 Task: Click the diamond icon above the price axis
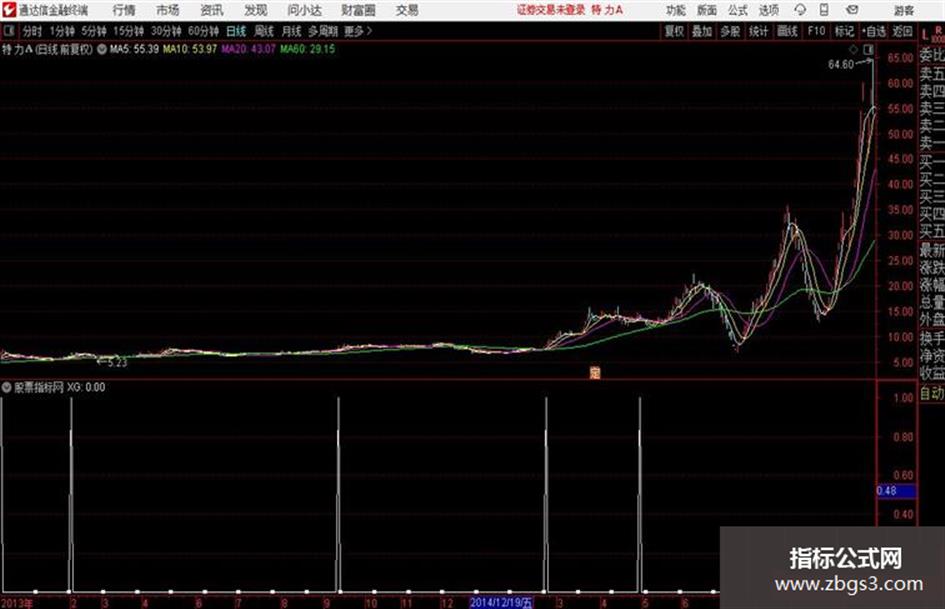click(x=853, y=49)
